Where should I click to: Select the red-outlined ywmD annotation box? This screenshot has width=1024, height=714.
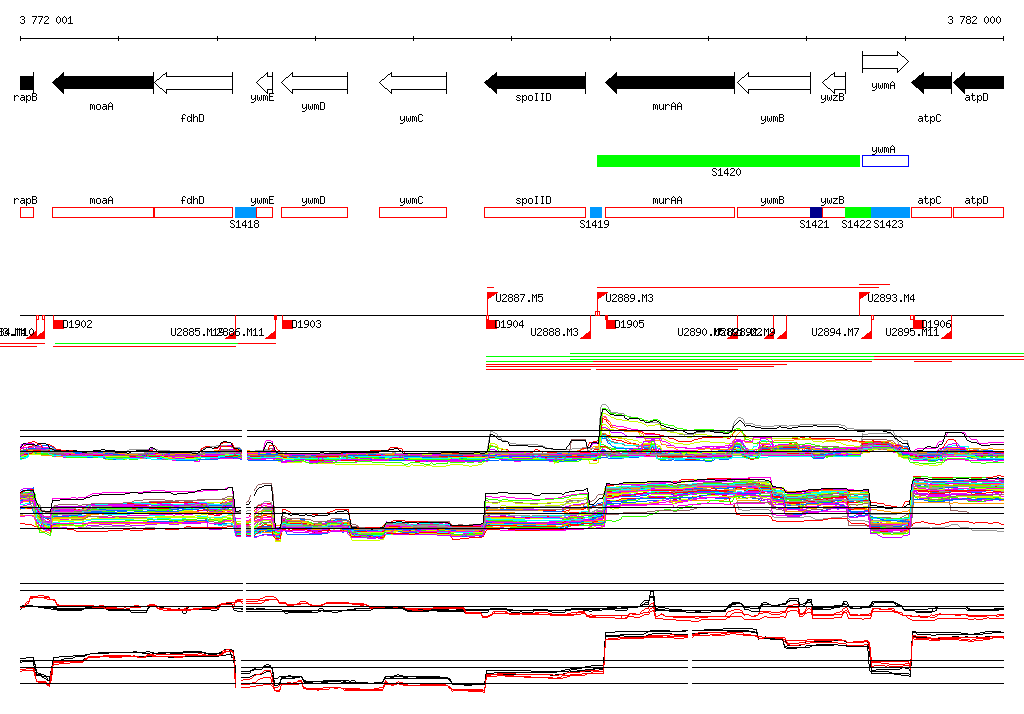point(314,212)
